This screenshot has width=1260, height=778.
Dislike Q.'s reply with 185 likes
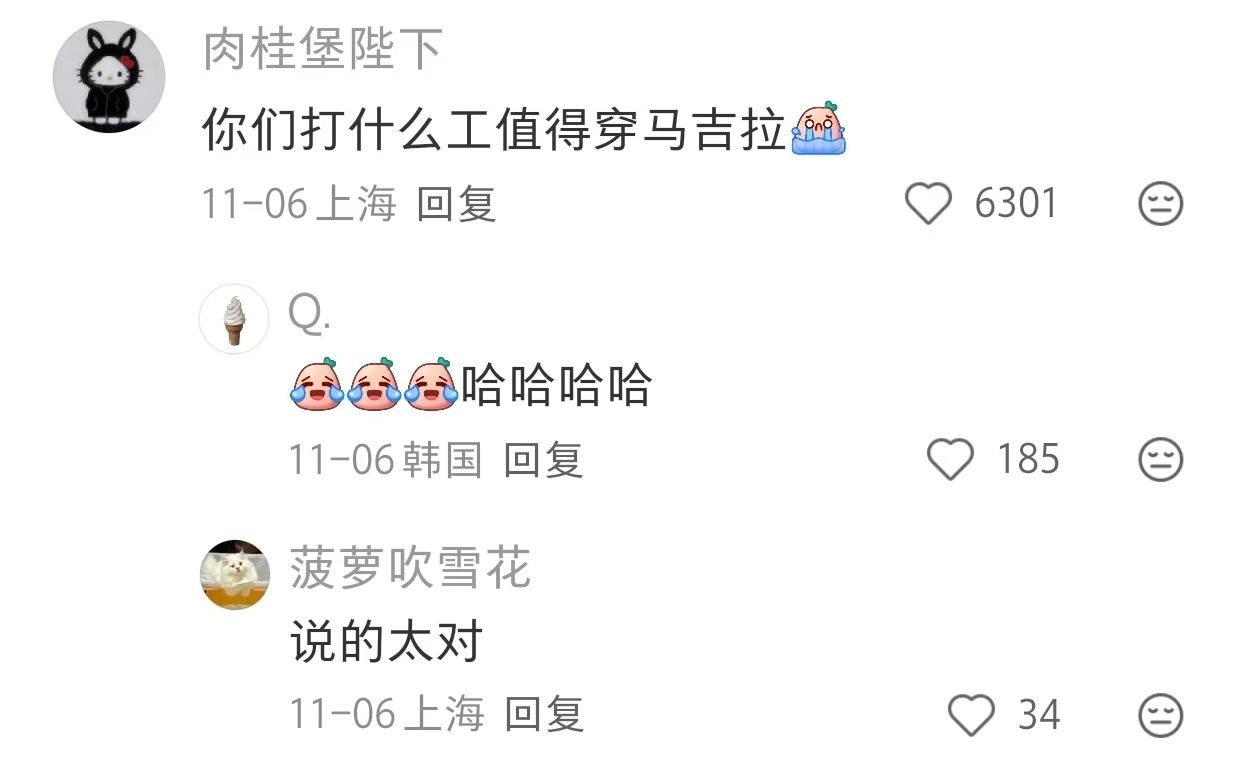click(1161, 460)
